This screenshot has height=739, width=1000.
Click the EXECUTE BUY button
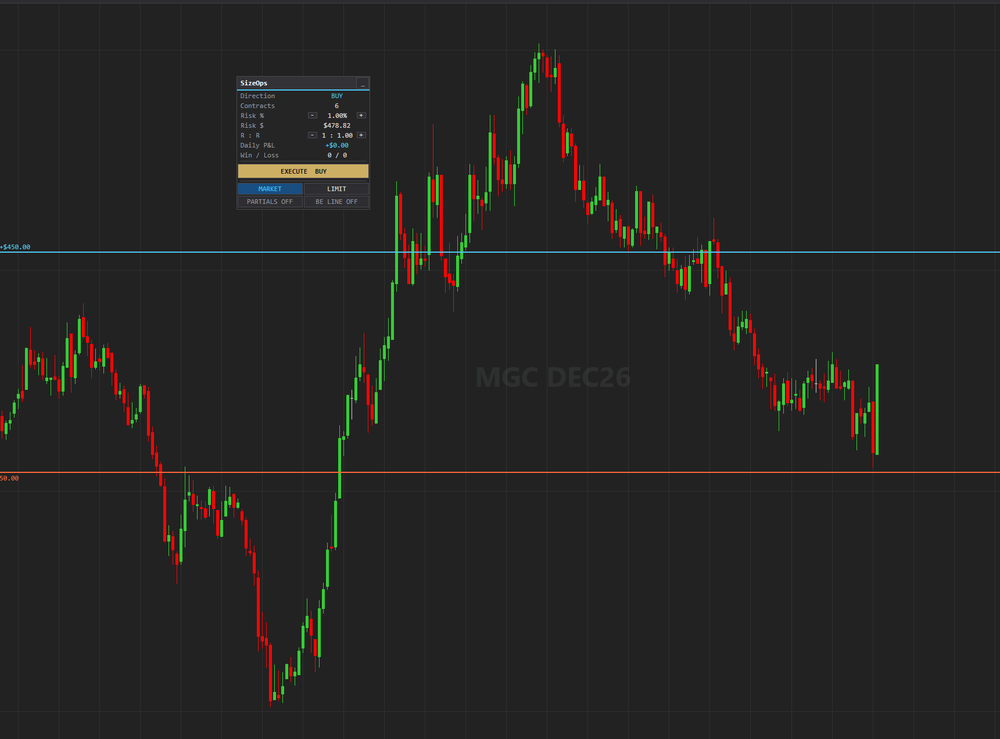[303, 171]
